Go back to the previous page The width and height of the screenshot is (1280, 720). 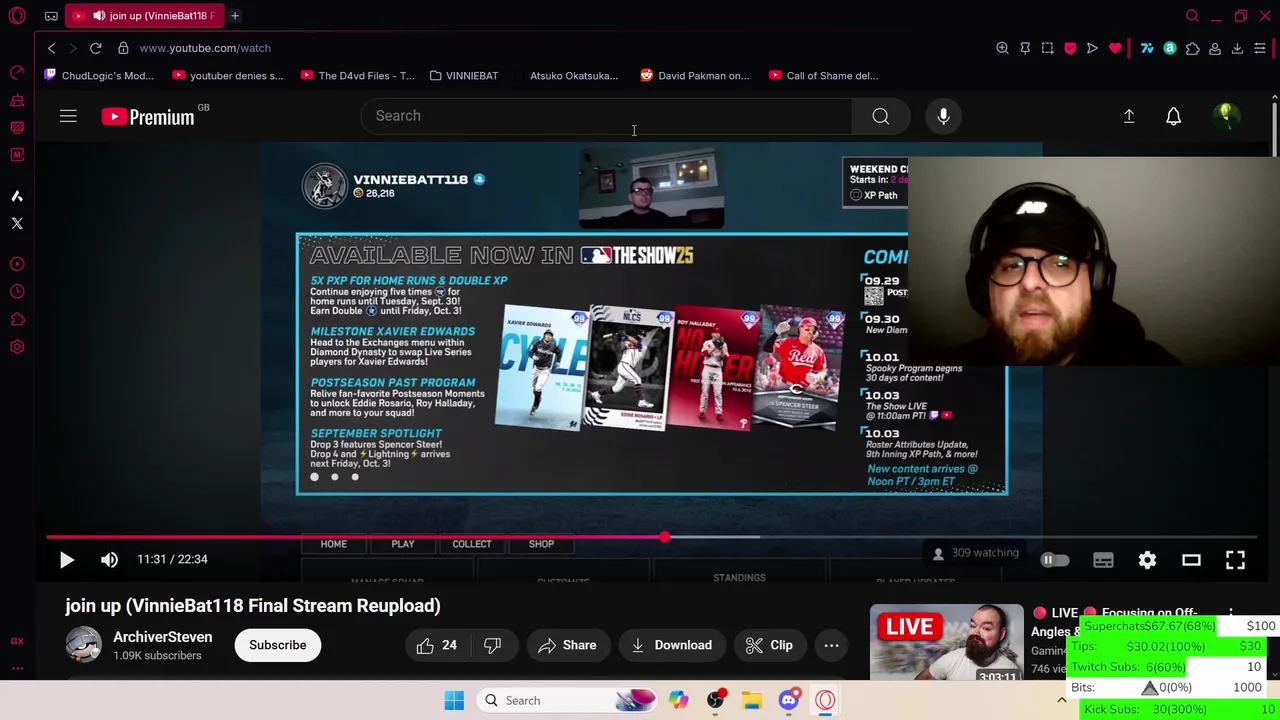[51, 48]
